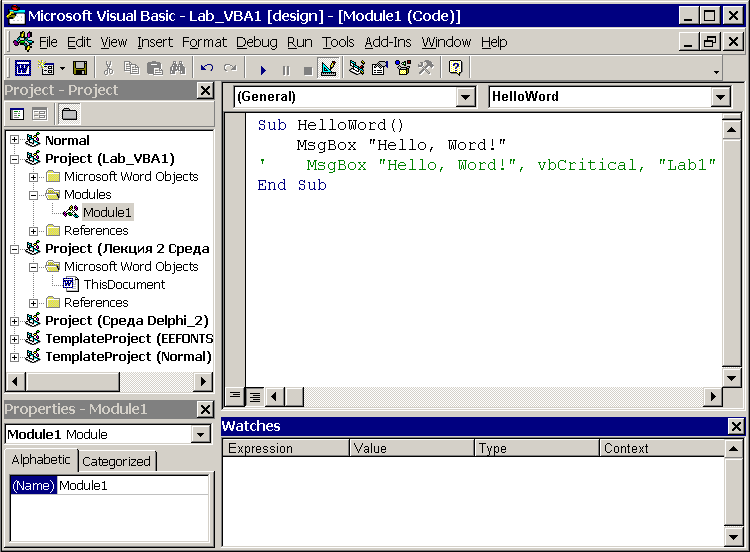Collapse the Modules folder

point(33,195)
